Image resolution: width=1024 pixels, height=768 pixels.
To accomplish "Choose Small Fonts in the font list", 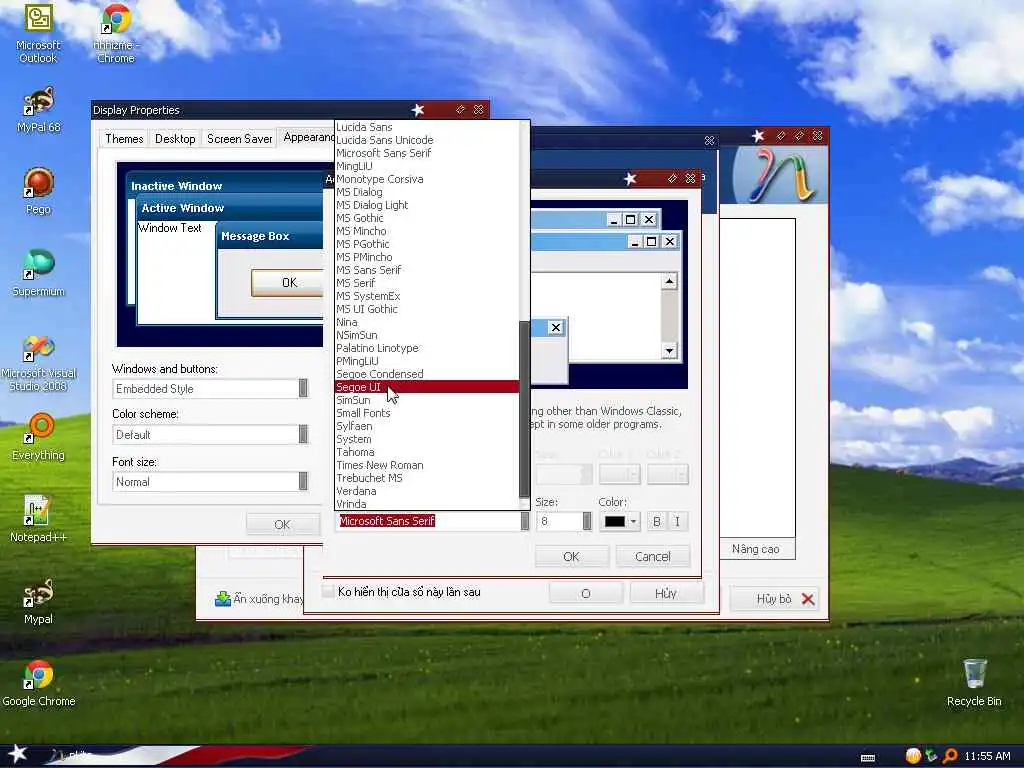I will click(x=426, y=413).
